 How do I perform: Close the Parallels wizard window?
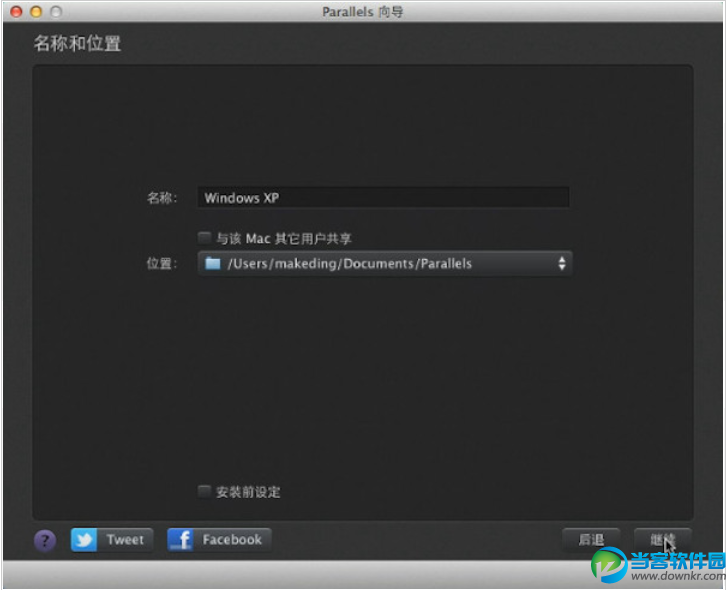pos(16,12)
